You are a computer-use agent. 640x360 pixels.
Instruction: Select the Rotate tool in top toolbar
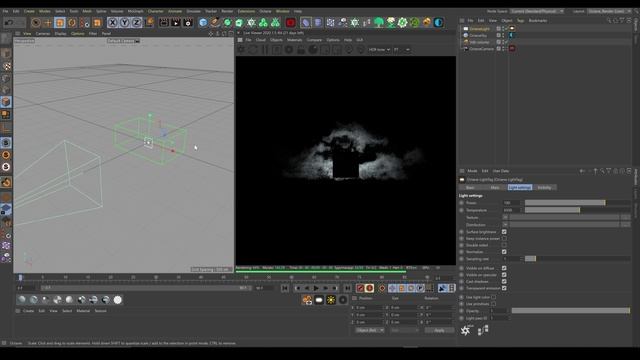coord(72,22)
